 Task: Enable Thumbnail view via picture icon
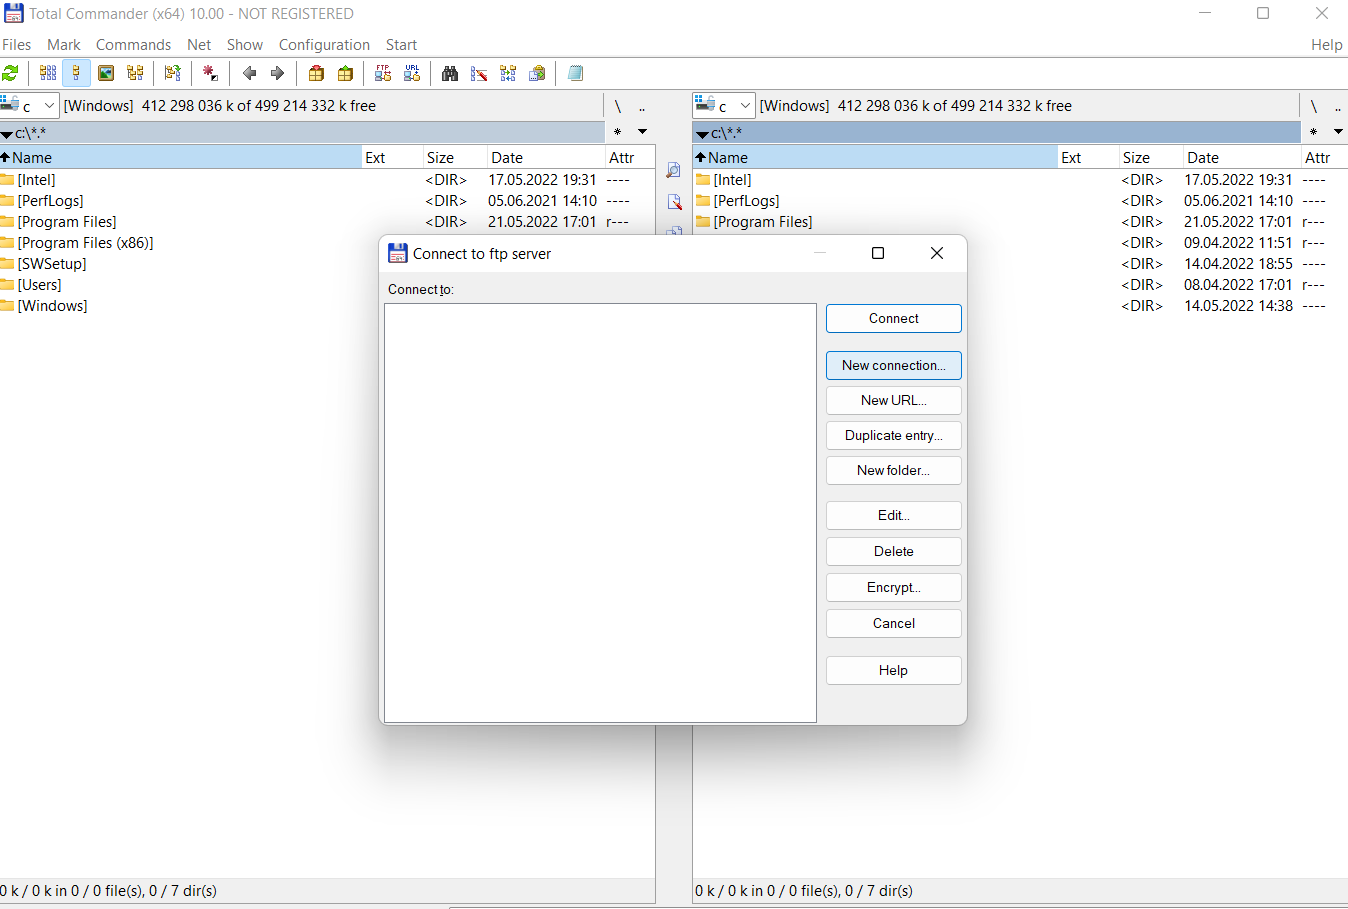[106, 73]
